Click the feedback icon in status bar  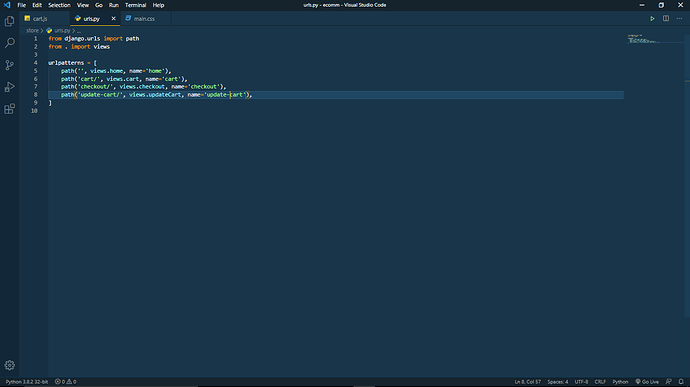click(x=668, y=382)
